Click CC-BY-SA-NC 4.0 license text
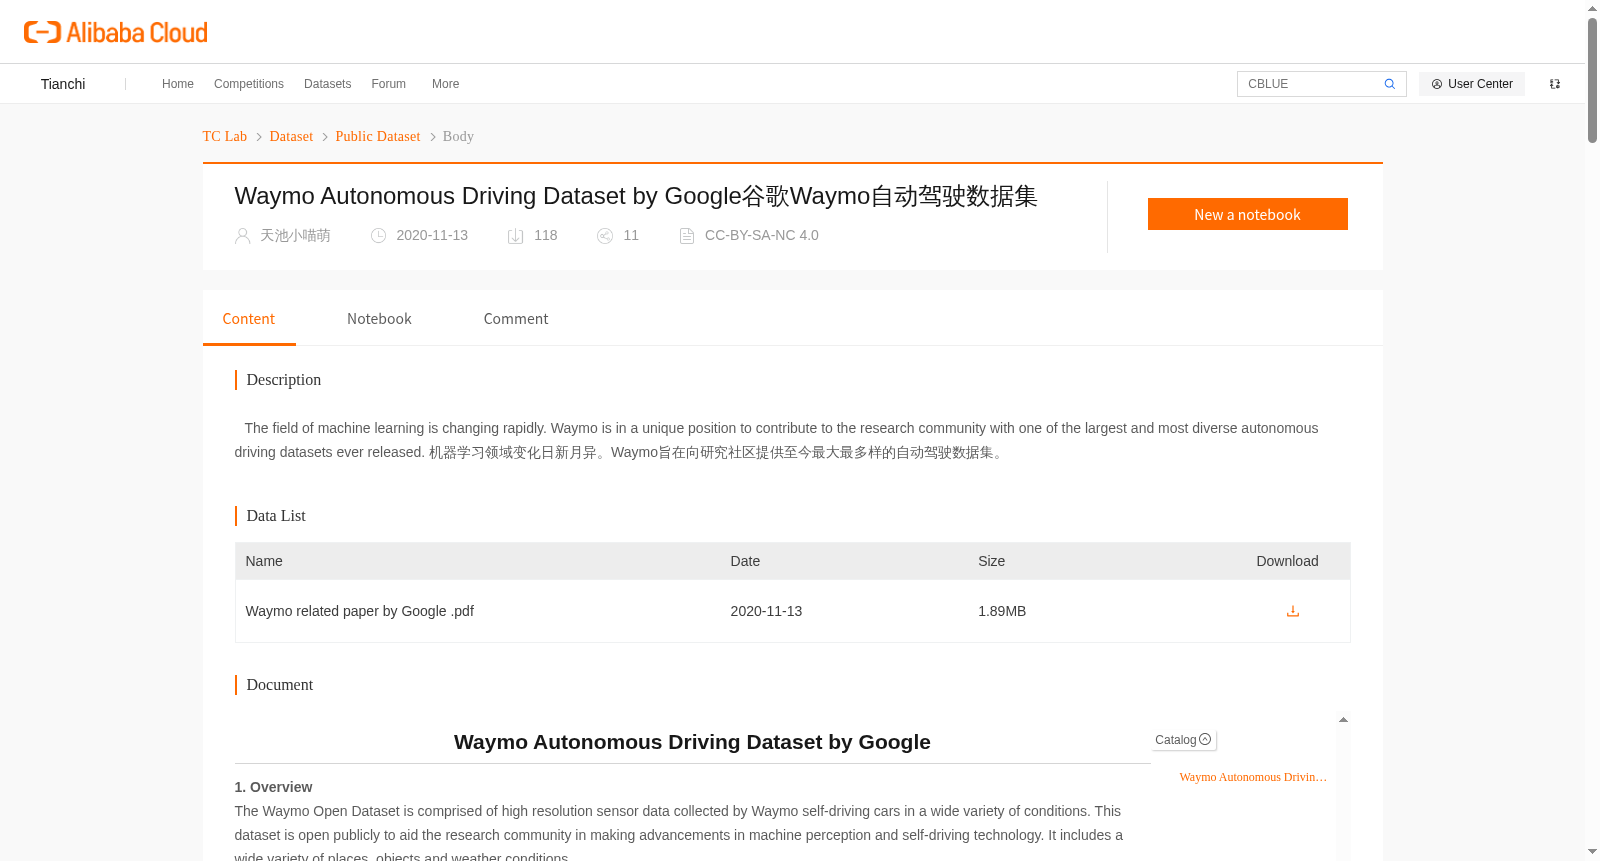Image resolution: width=1600 pixels, height=861 pixels. point(762,236)
